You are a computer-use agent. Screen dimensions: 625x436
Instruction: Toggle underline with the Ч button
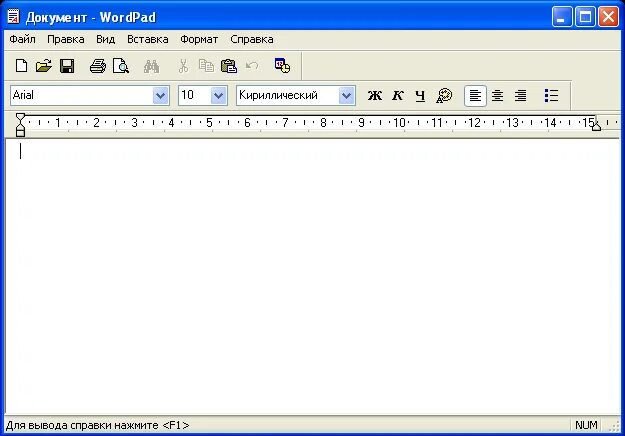point(420,96)
